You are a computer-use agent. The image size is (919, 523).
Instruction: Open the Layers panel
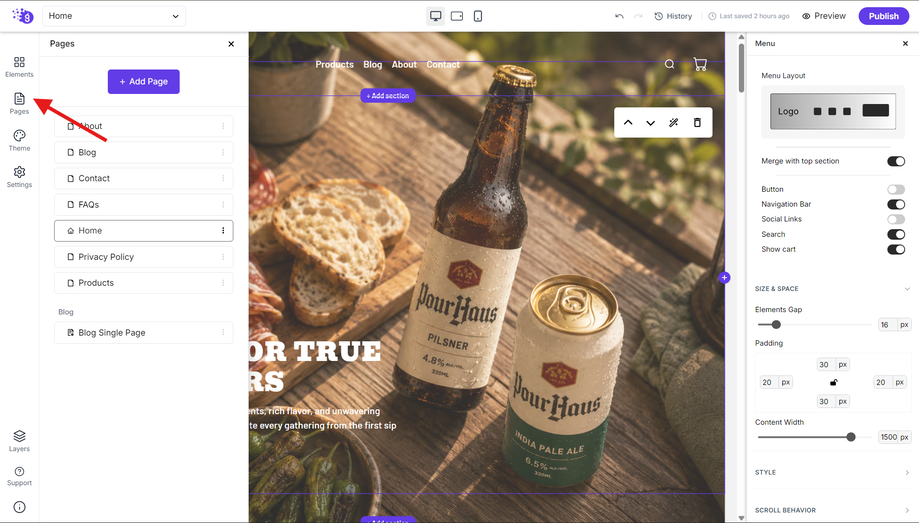[x=19, y=441]
